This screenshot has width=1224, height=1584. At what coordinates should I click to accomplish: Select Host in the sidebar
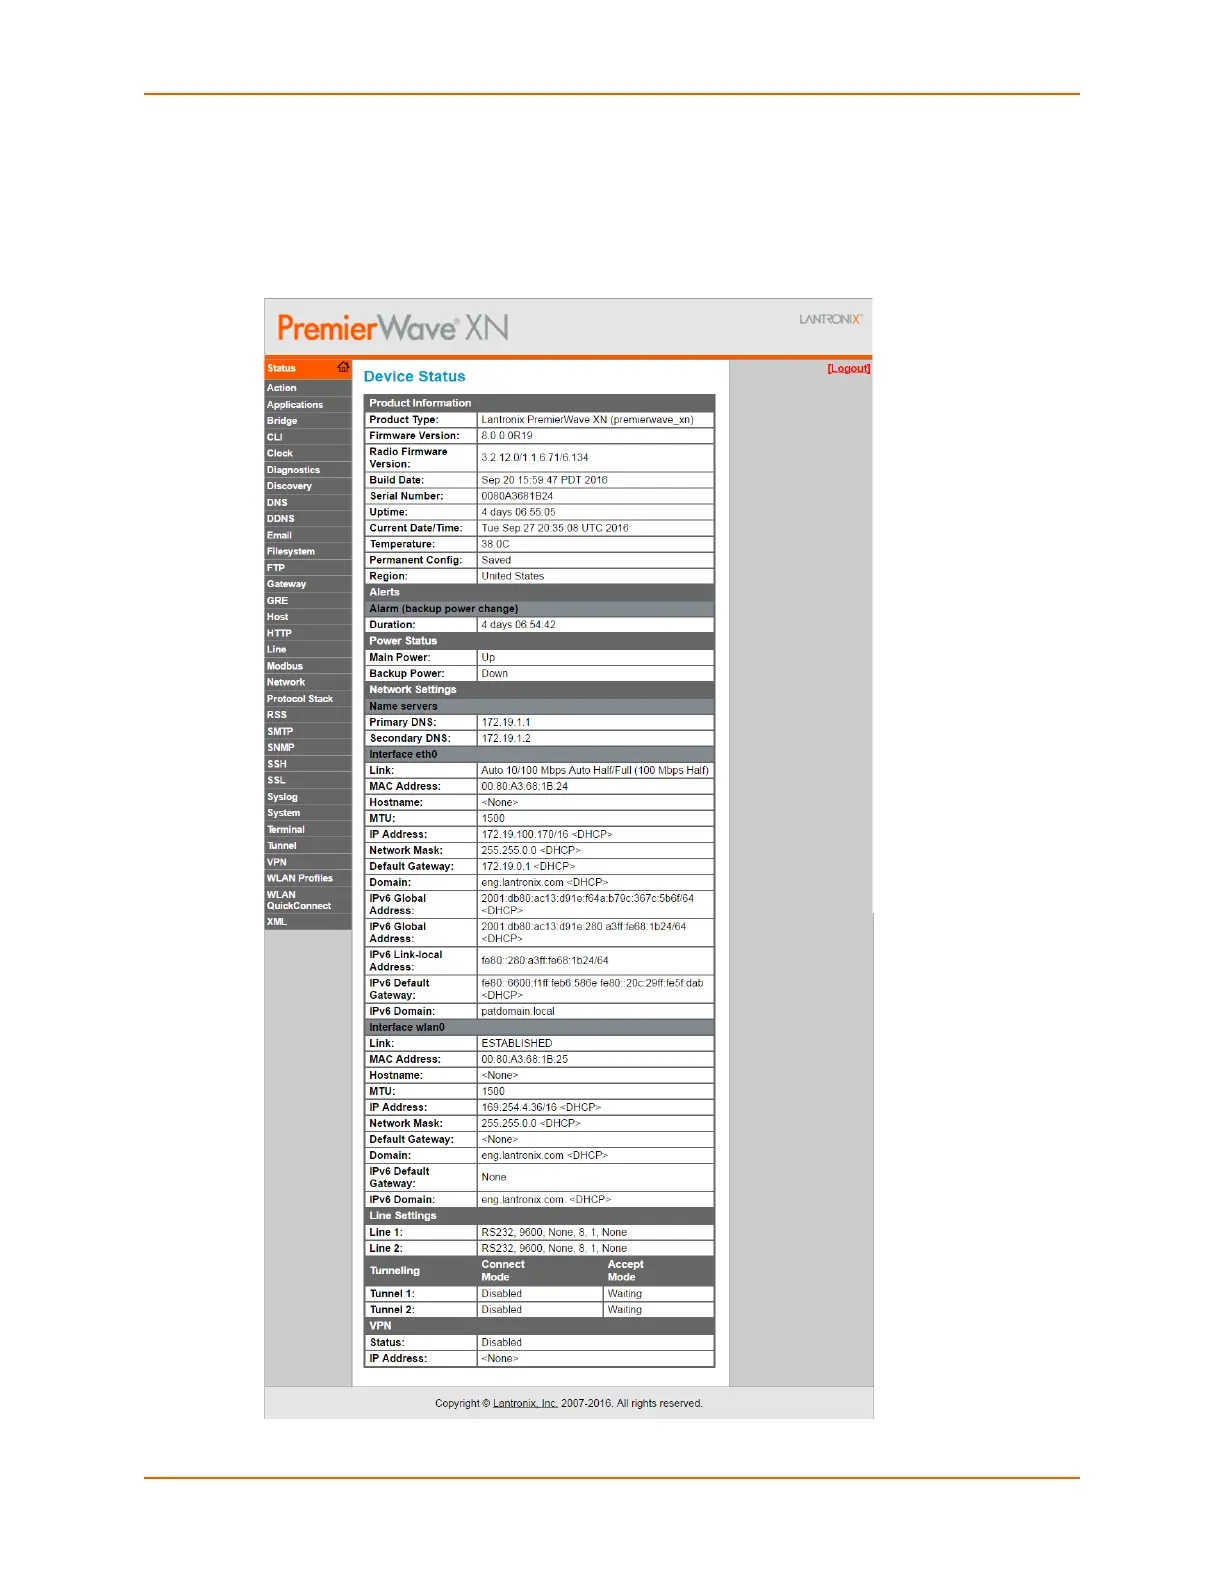pos(308,617)
